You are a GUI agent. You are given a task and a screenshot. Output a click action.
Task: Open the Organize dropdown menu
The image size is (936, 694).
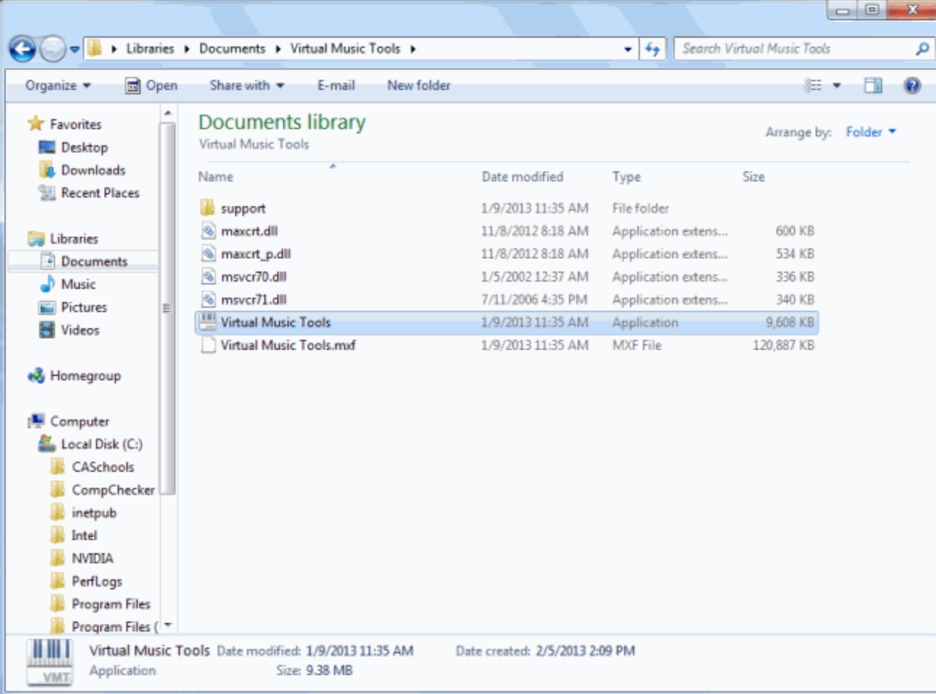58,86
